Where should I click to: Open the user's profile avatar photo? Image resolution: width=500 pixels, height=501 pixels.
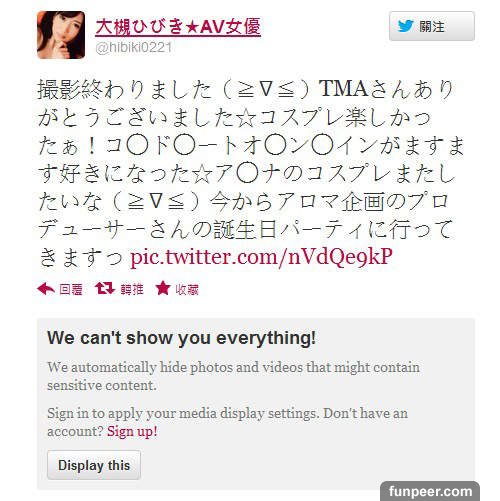point(61,35)
